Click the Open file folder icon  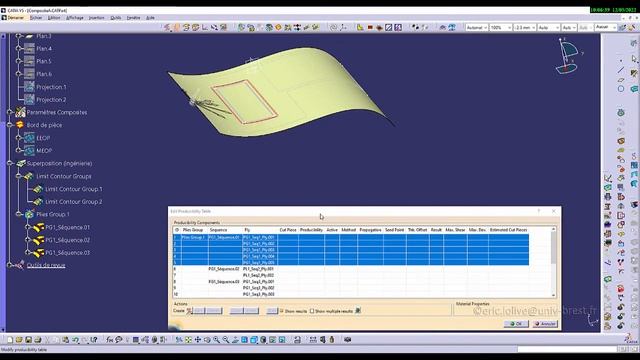coord(19,340)
